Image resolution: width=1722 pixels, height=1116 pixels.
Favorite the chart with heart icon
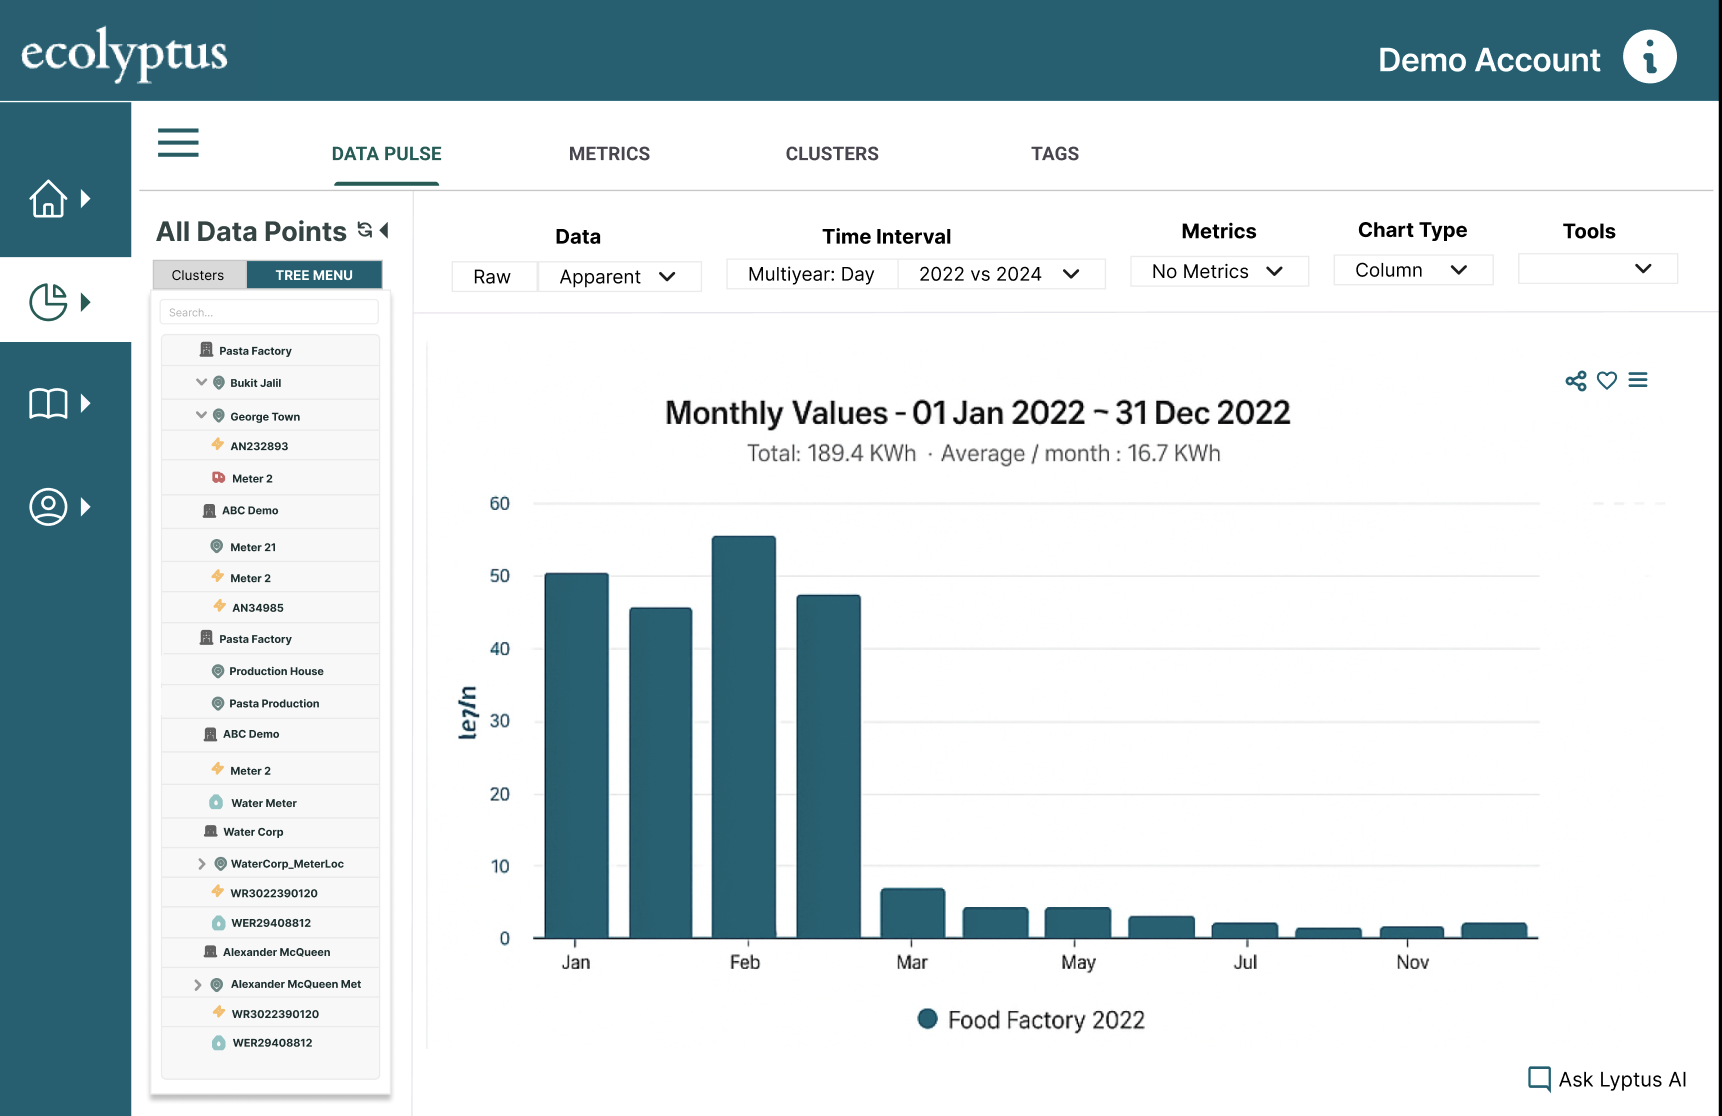coord(1607,381)
